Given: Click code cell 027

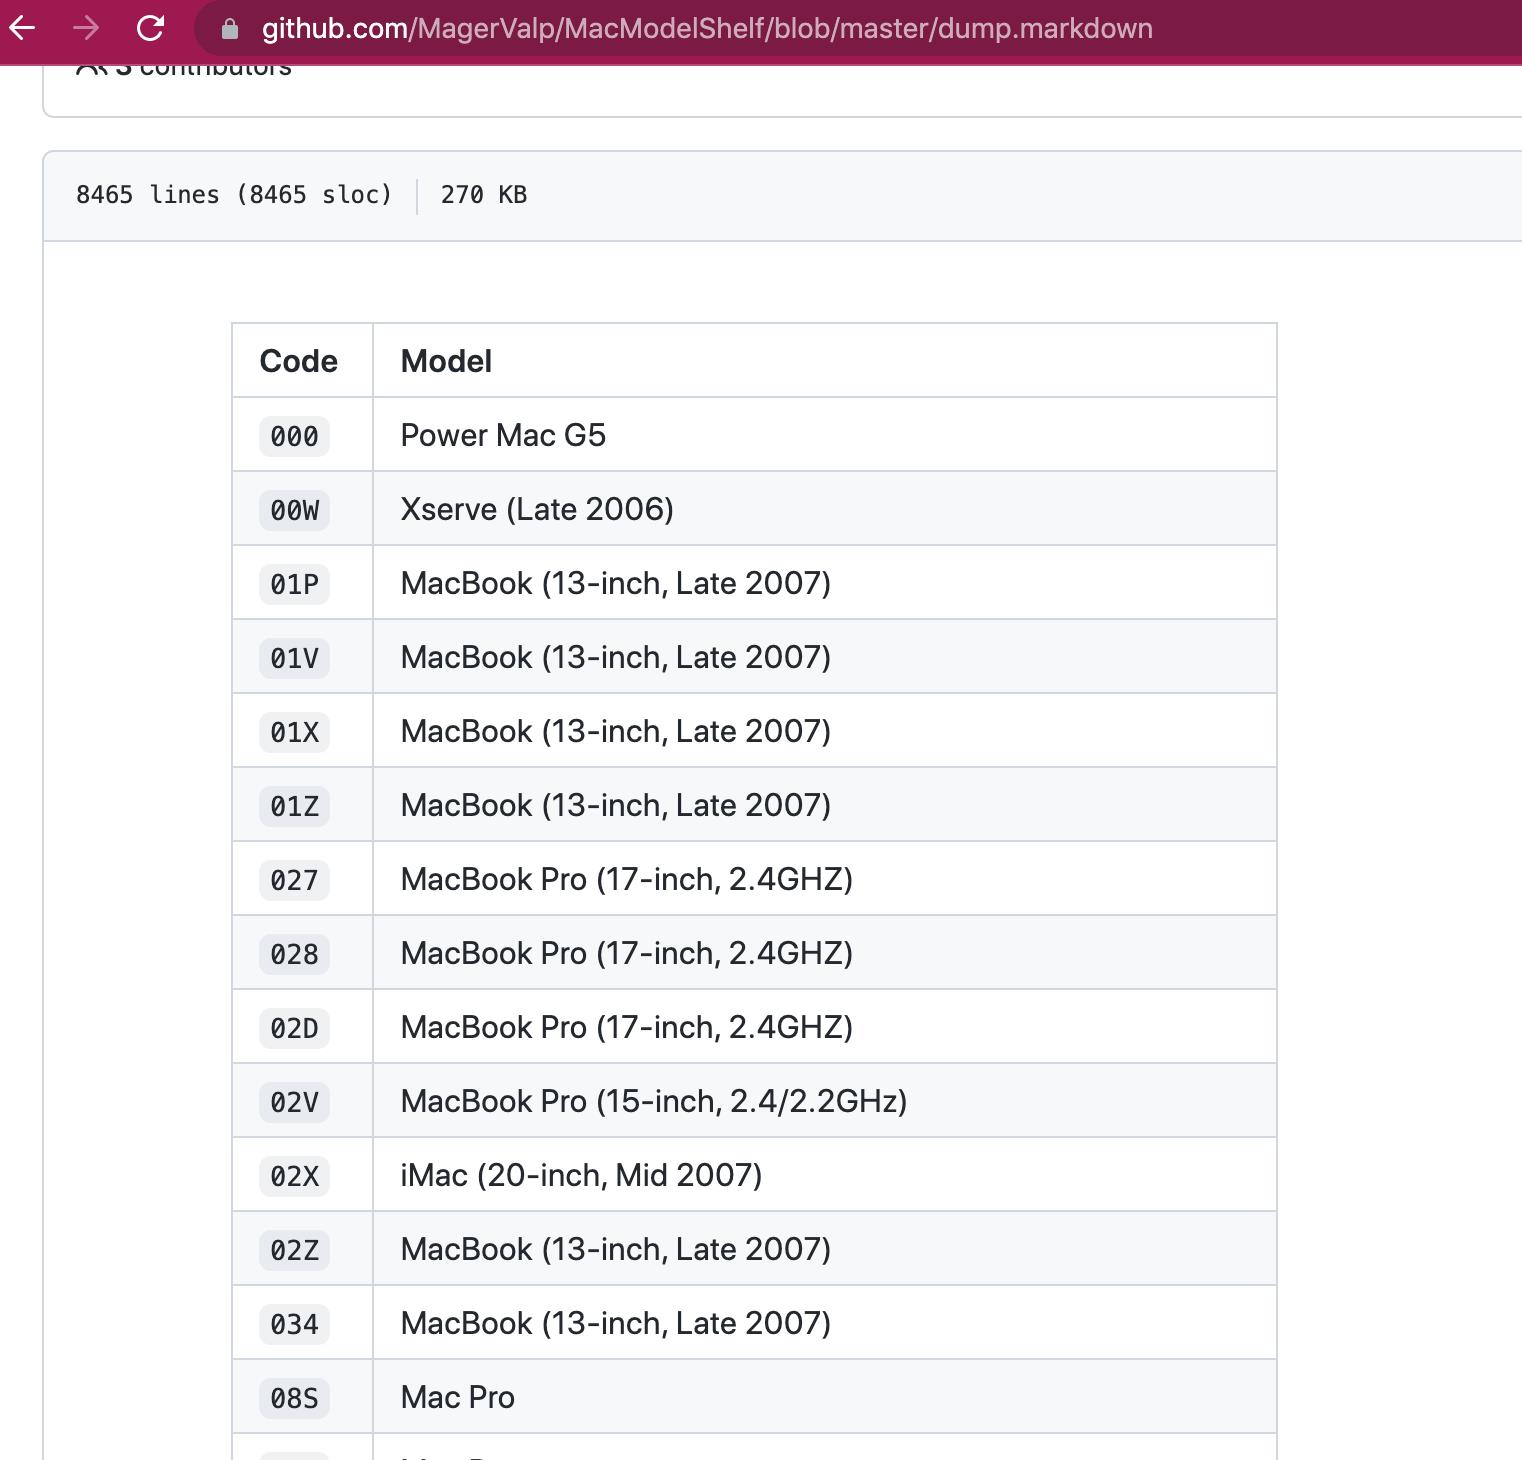Looking at the screenshot, I should pyautogui.click(x=294, y=880).
